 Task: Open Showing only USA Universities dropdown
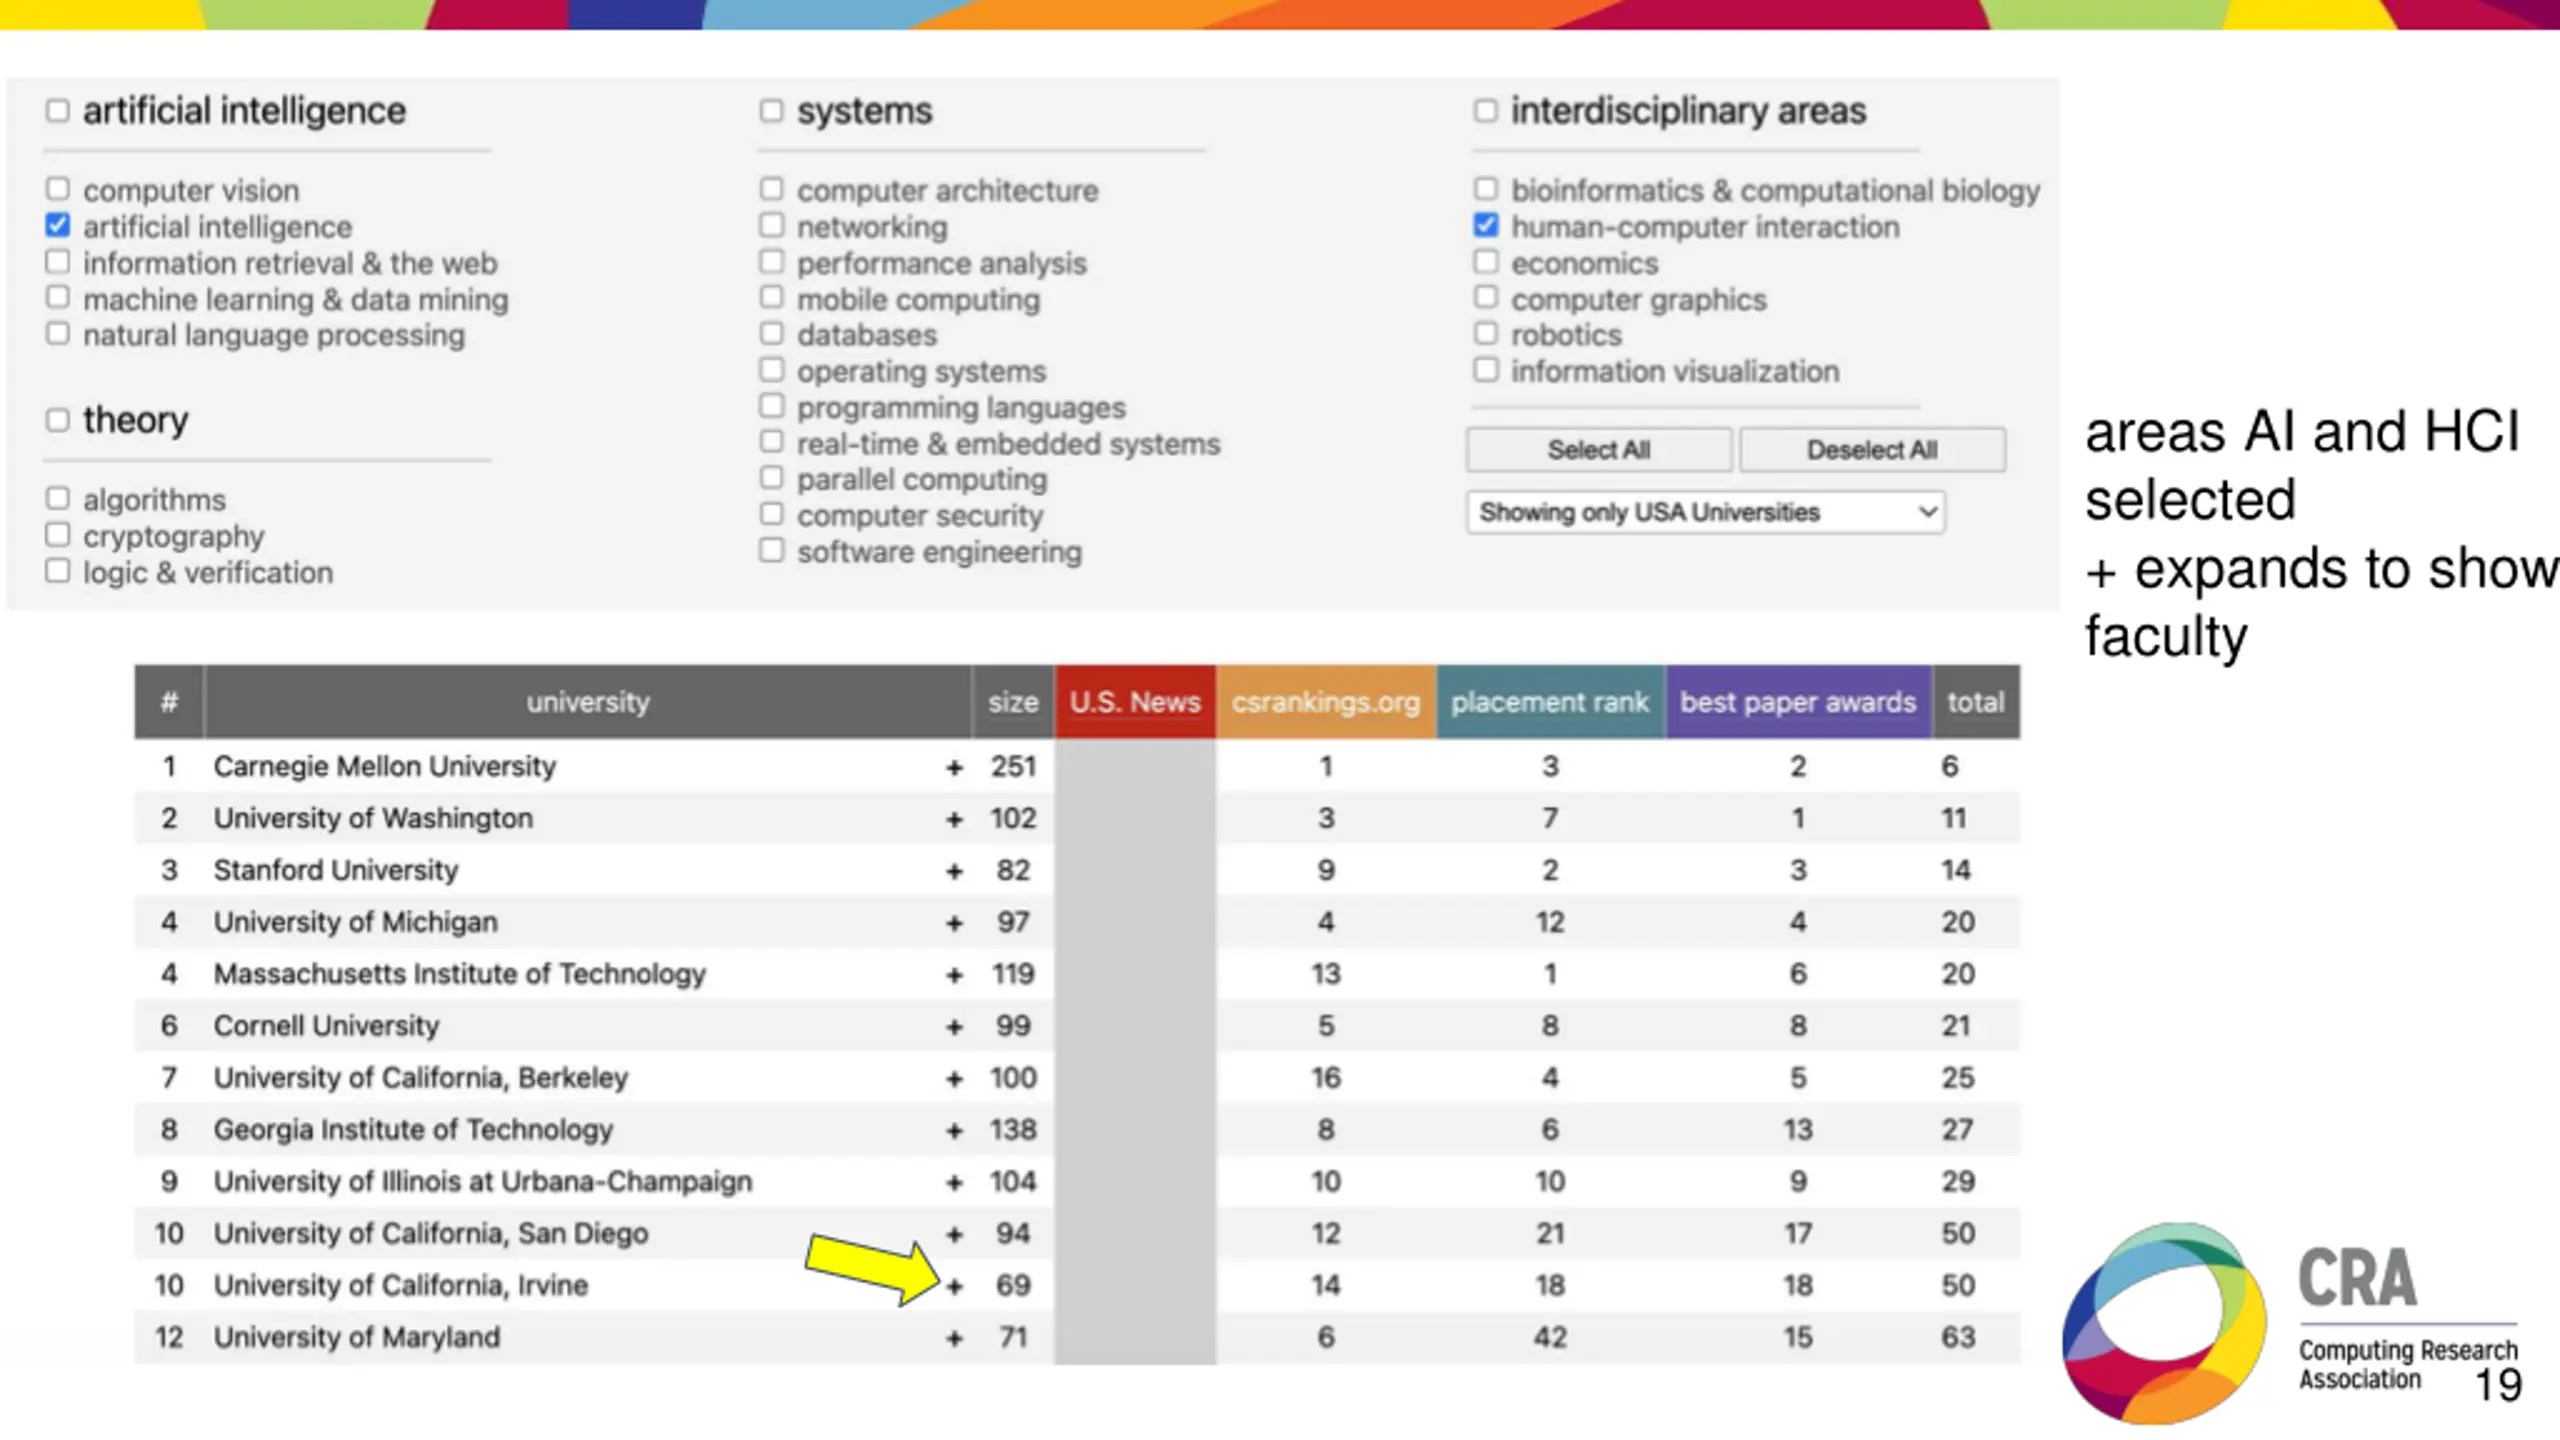point(1706,512)
